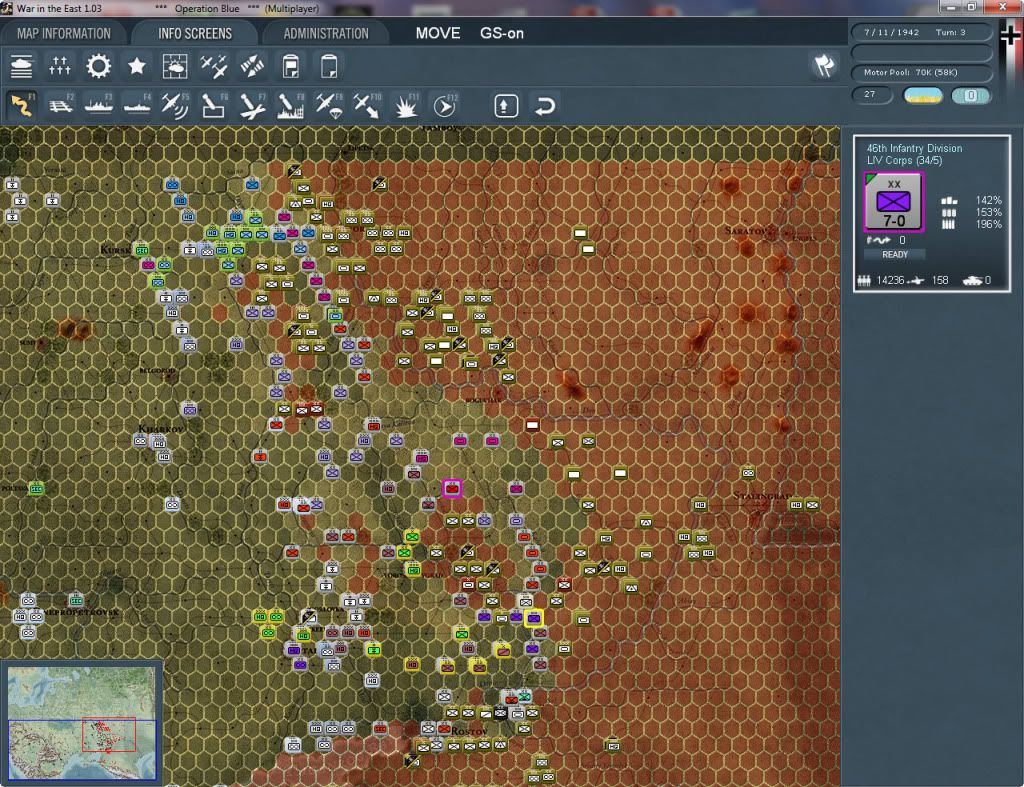The height and width of the screenshot is (787, 1024).
Task: Select the yellow-highlighted purple unit on the map
Action: coord(534,618)
